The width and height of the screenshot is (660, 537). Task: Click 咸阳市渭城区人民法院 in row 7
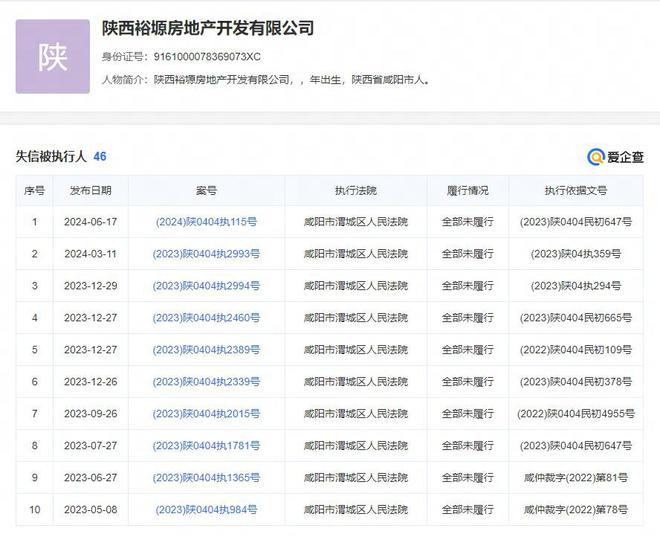[x=356, y=414]
